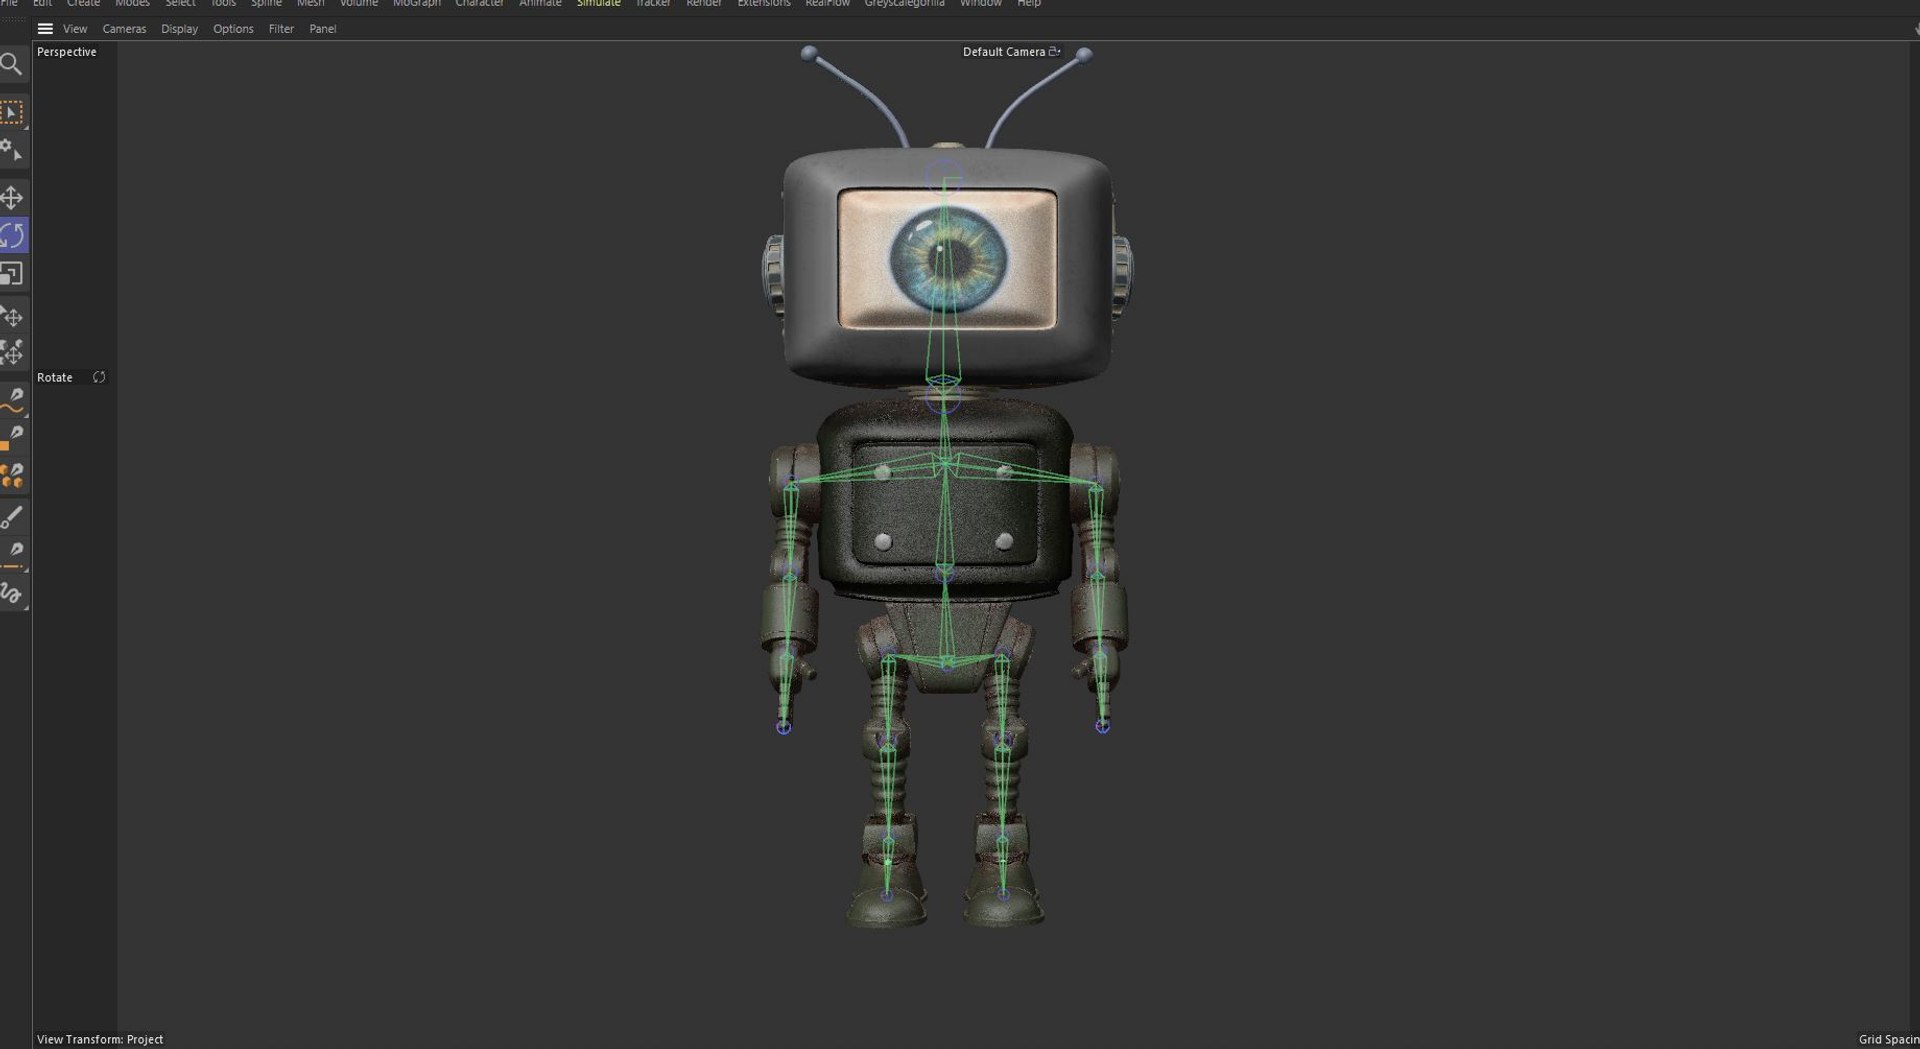The width and height of the screenshot is (1920, 1049).
Task: Select the line pen tool icon
Action: [12, 555]
